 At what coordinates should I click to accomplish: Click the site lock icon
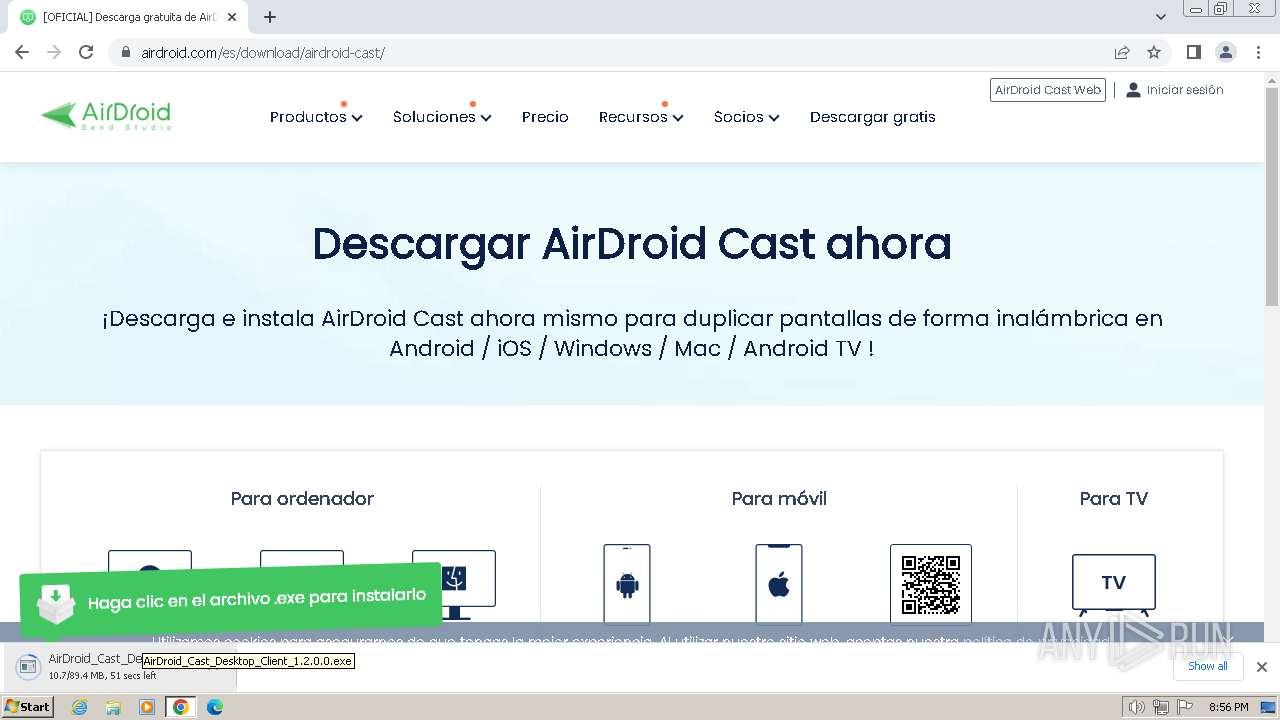pyautogui.click(x=125, y=52)
